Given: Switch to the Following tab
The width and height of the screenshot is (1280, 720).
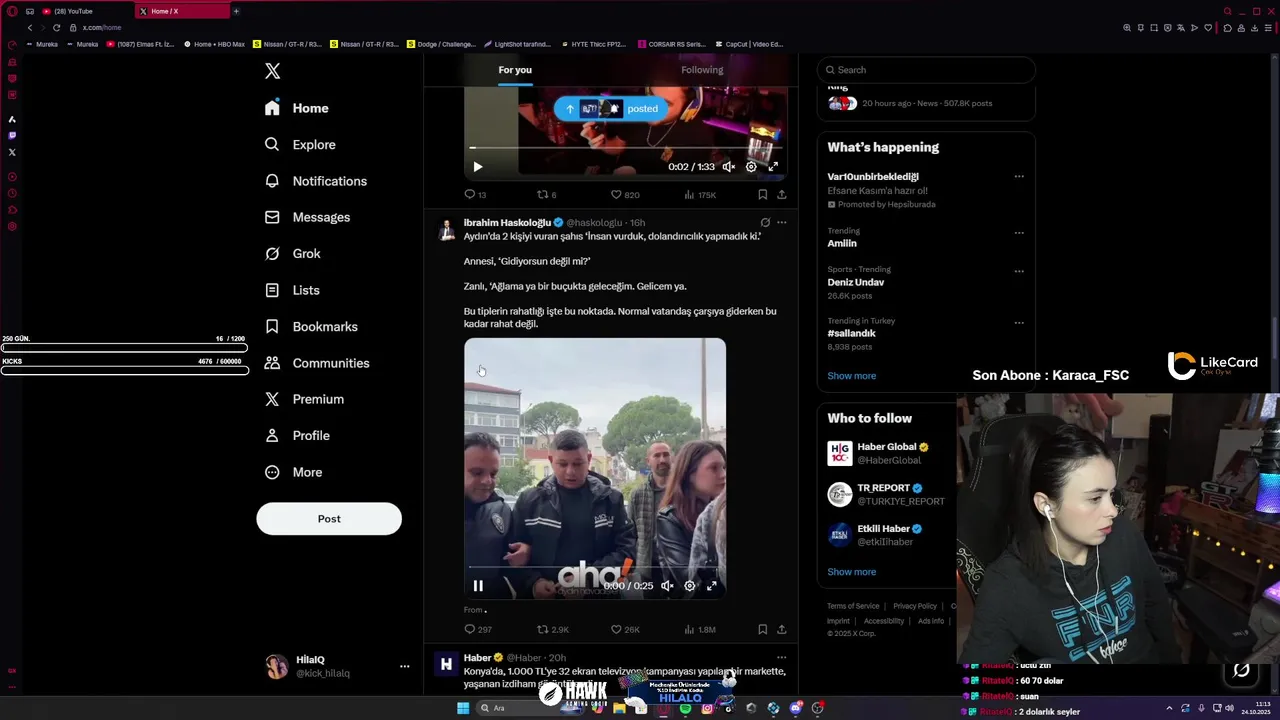Looking at the screenshot, I should pos(702,70).
